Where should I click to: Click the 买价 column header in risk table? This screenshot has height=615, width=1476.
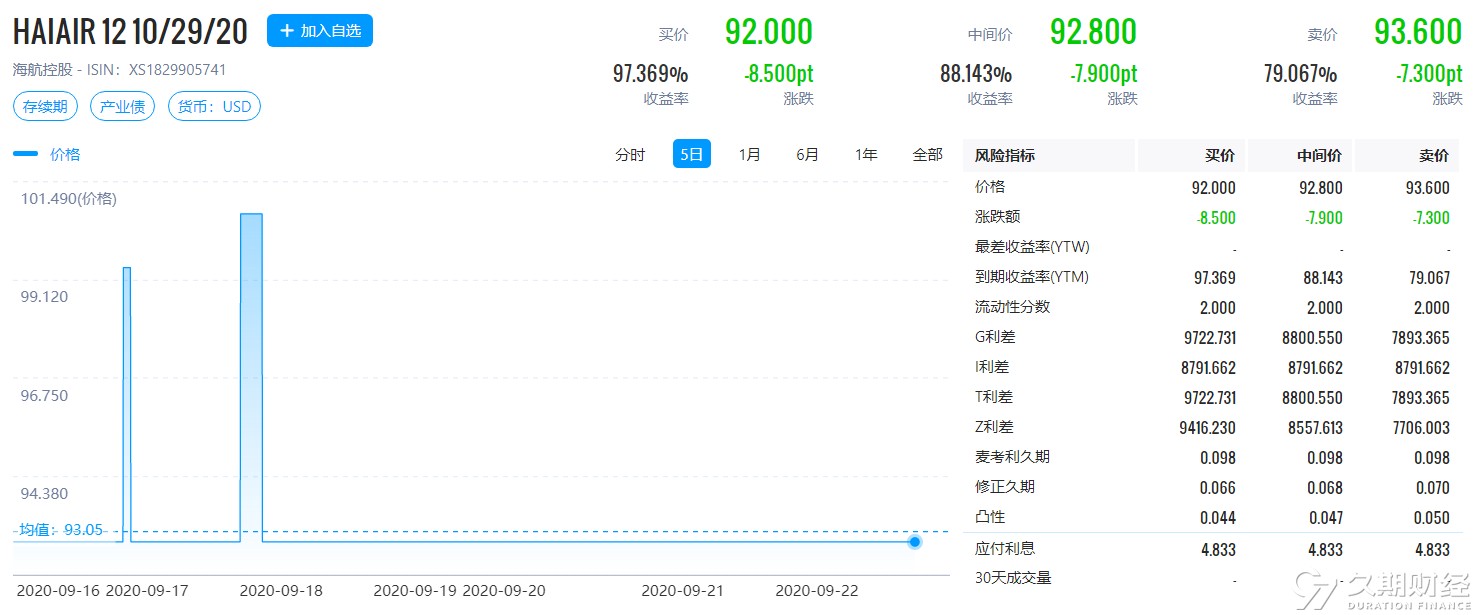(x=1220, y=156)
